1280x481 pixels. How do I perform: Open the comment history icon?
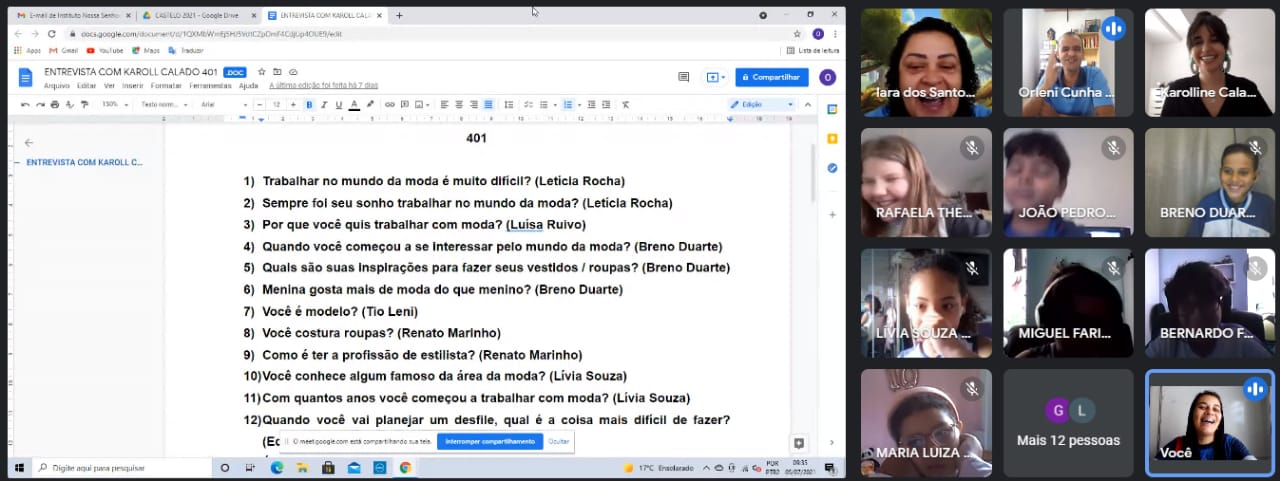(684, 77)
